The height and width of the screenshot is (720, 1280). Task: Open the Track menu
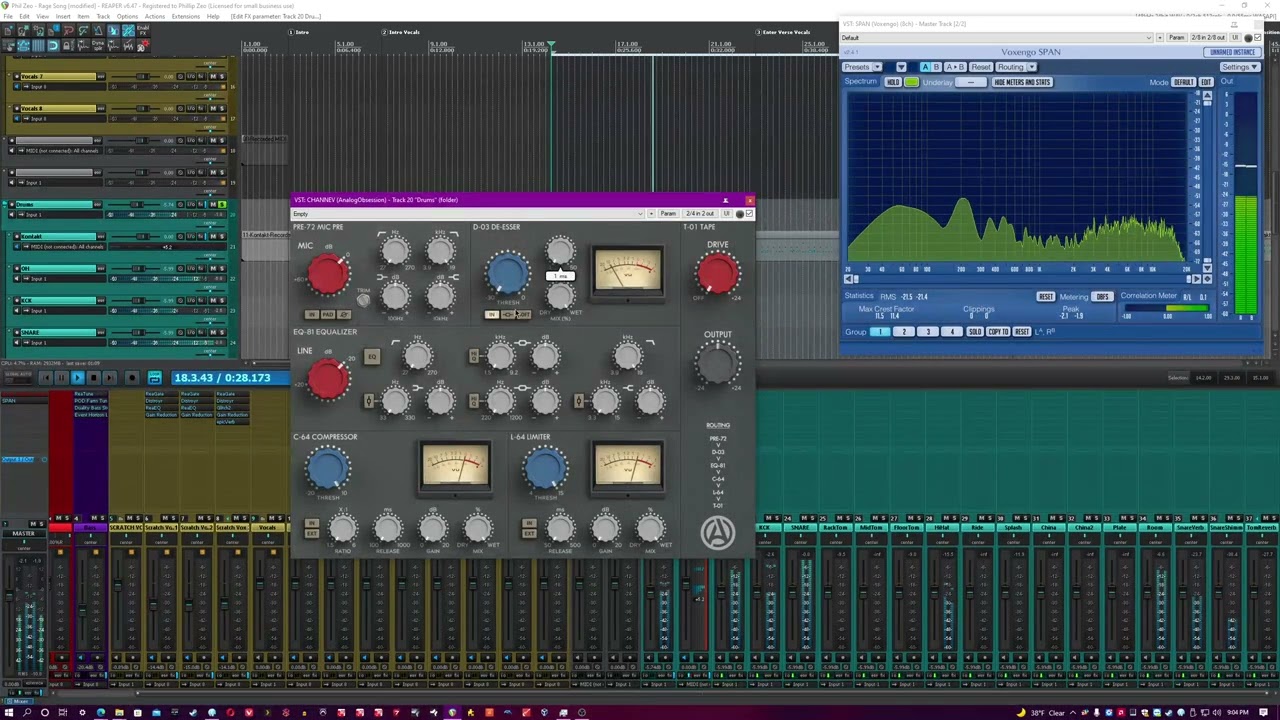103,17
